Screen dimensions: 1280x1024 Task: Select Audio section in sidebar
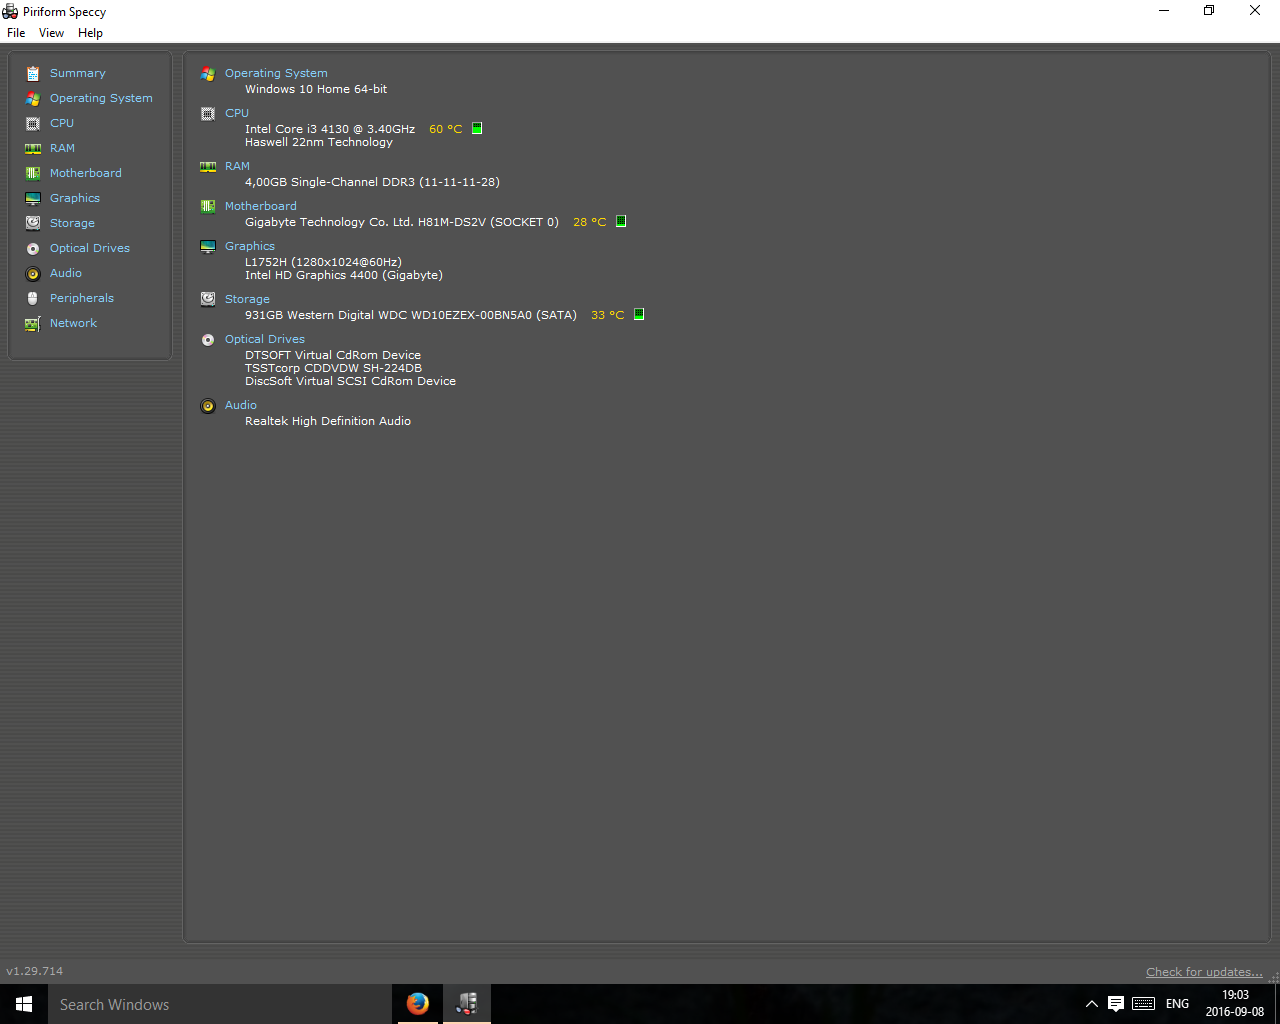66,273
